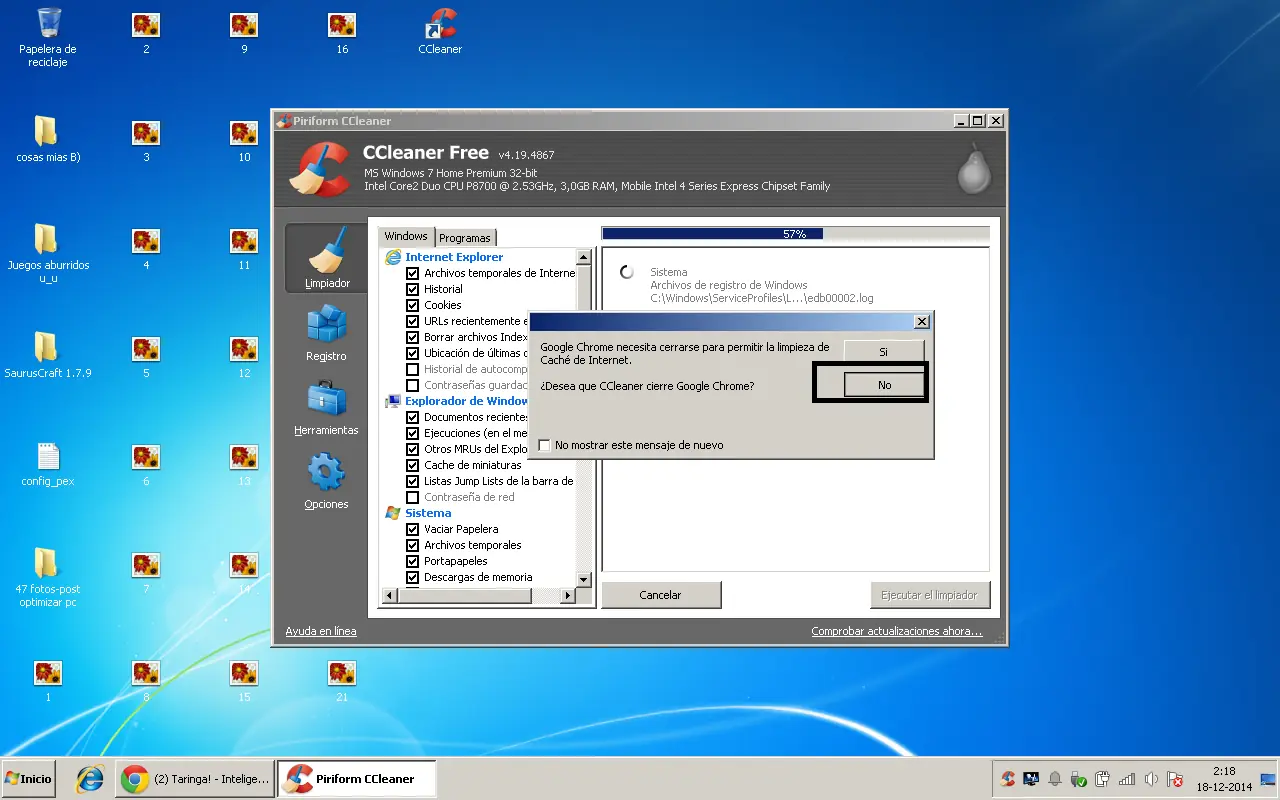The width and height of the screenshot is (1280, 800).
Task: Select the desktop image file named 16
Action: coord(342,24)
